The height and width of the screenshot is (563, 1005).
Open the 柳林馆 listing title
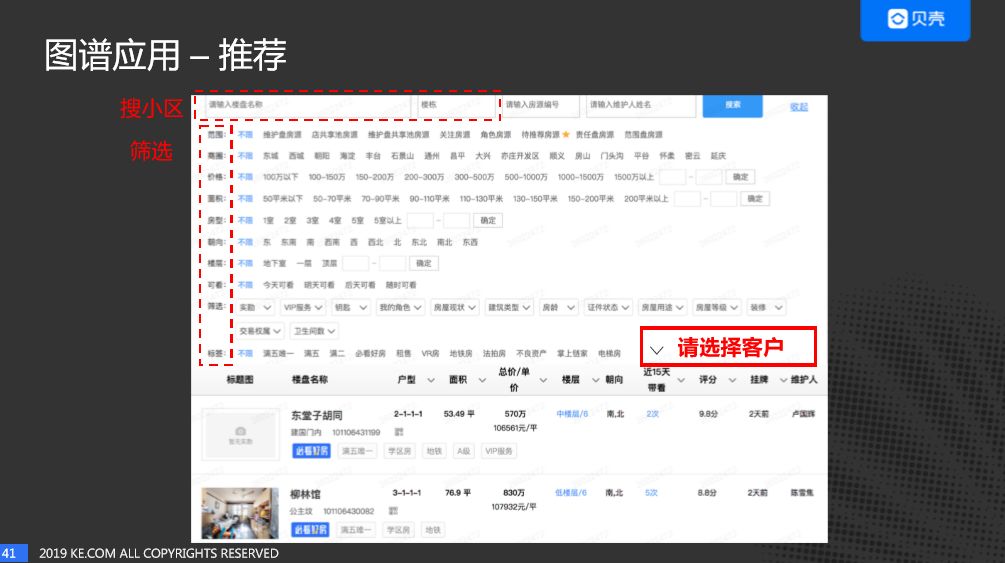coord(305,494)
